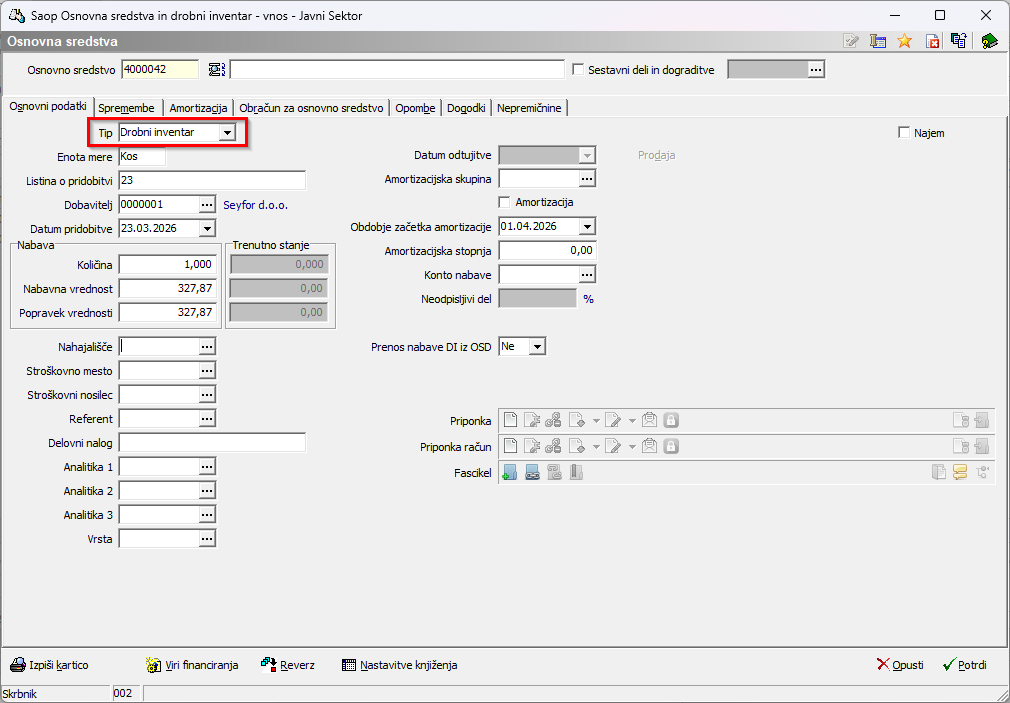The image size is (1010, 703).
Task: Open the Analitika 1 lookup ellipsis button
Action: pos(207,467)
